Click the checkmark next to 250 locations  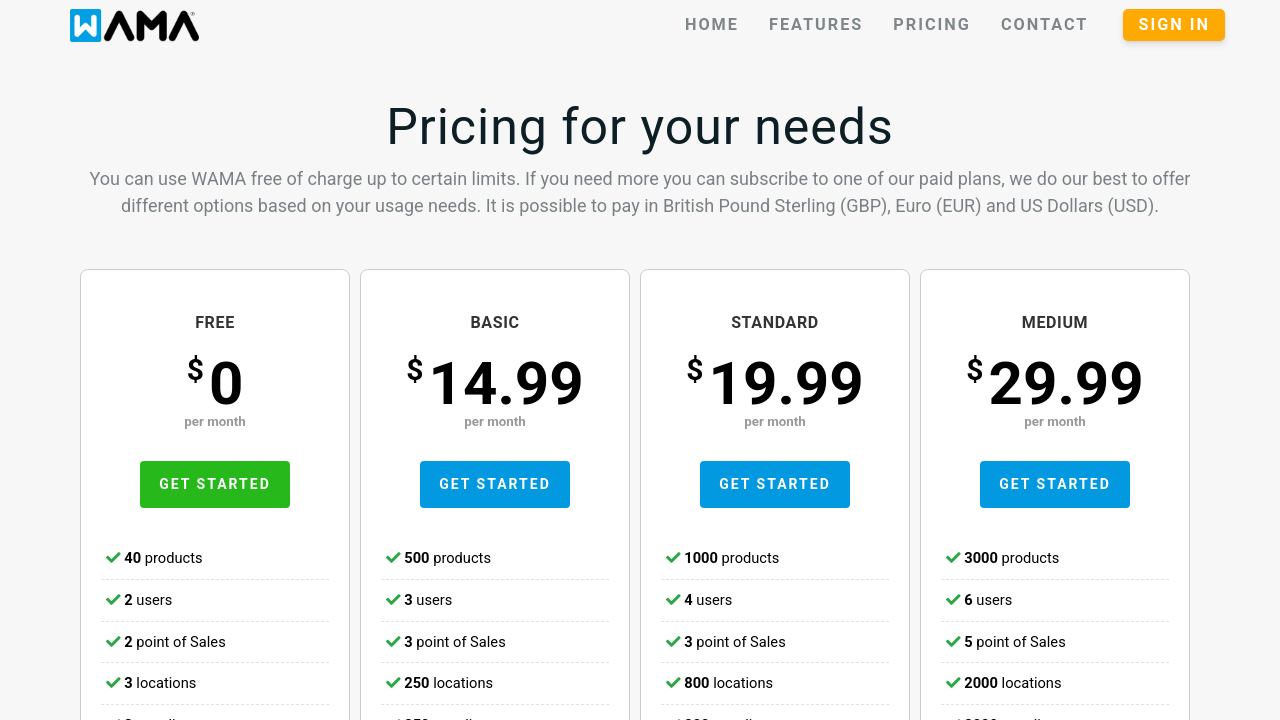[x=393, y=683]
